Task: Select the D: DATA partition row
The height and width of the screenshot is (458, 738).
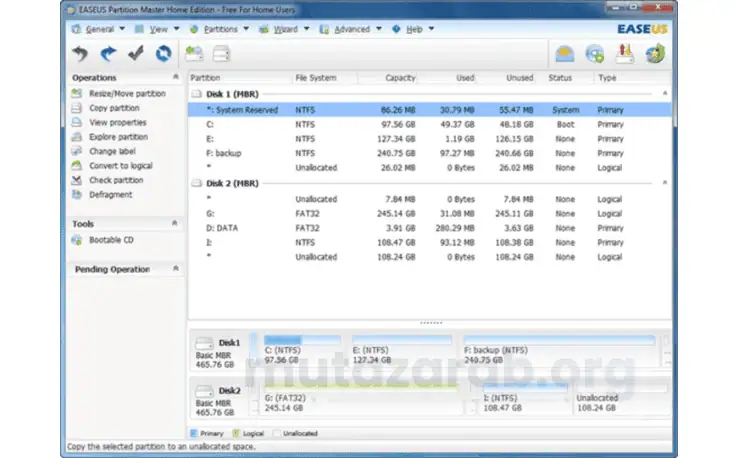Action: click(x=430, y=228)
